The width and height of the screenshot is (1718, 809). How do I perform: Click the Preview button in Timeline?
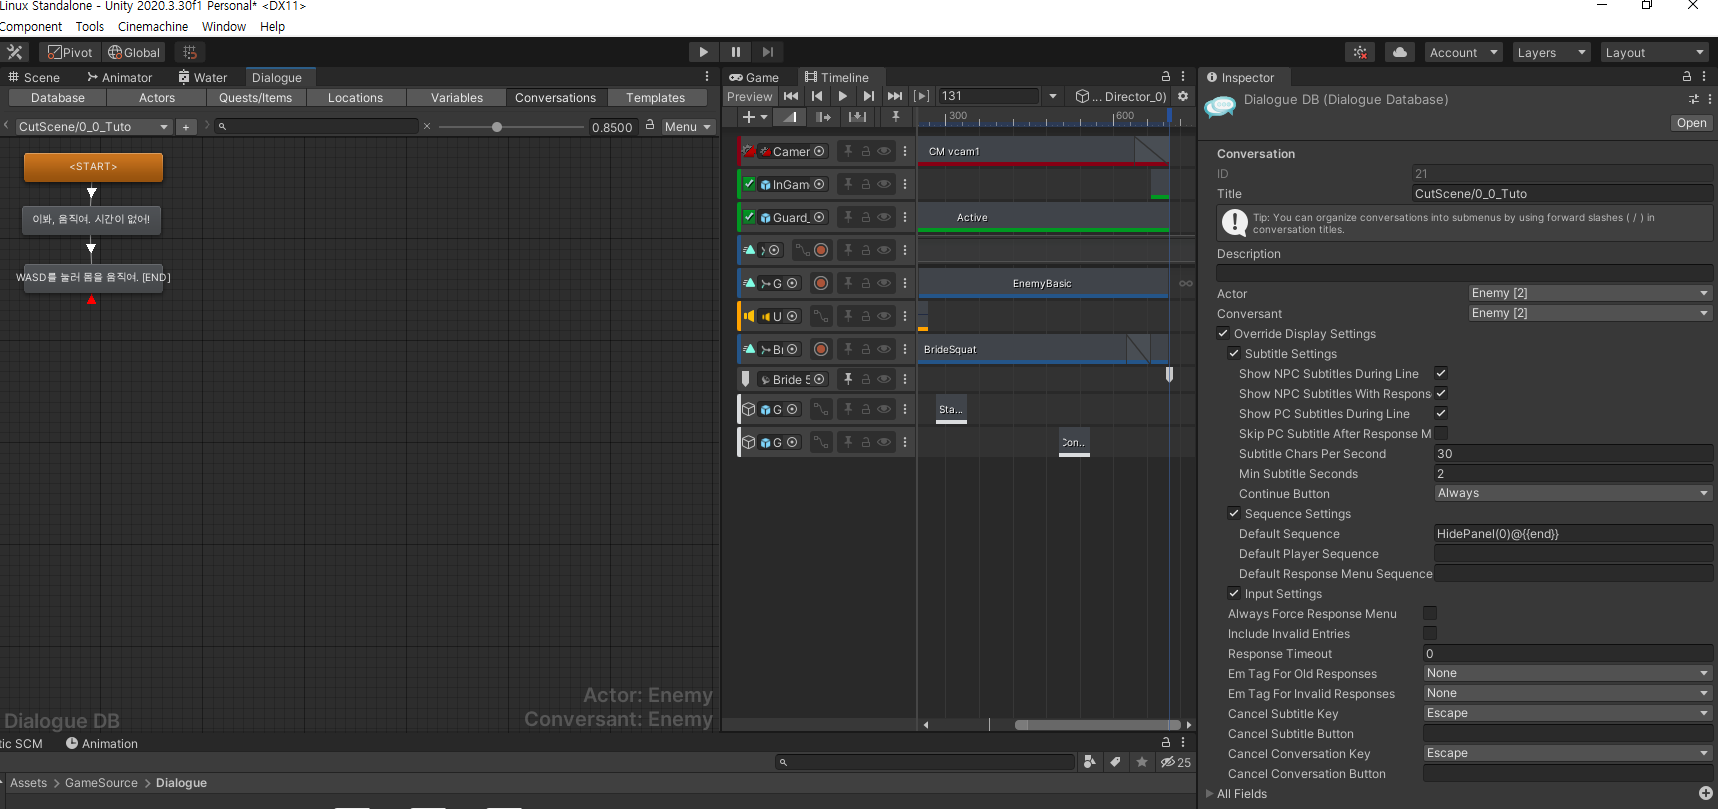point(750,96)
